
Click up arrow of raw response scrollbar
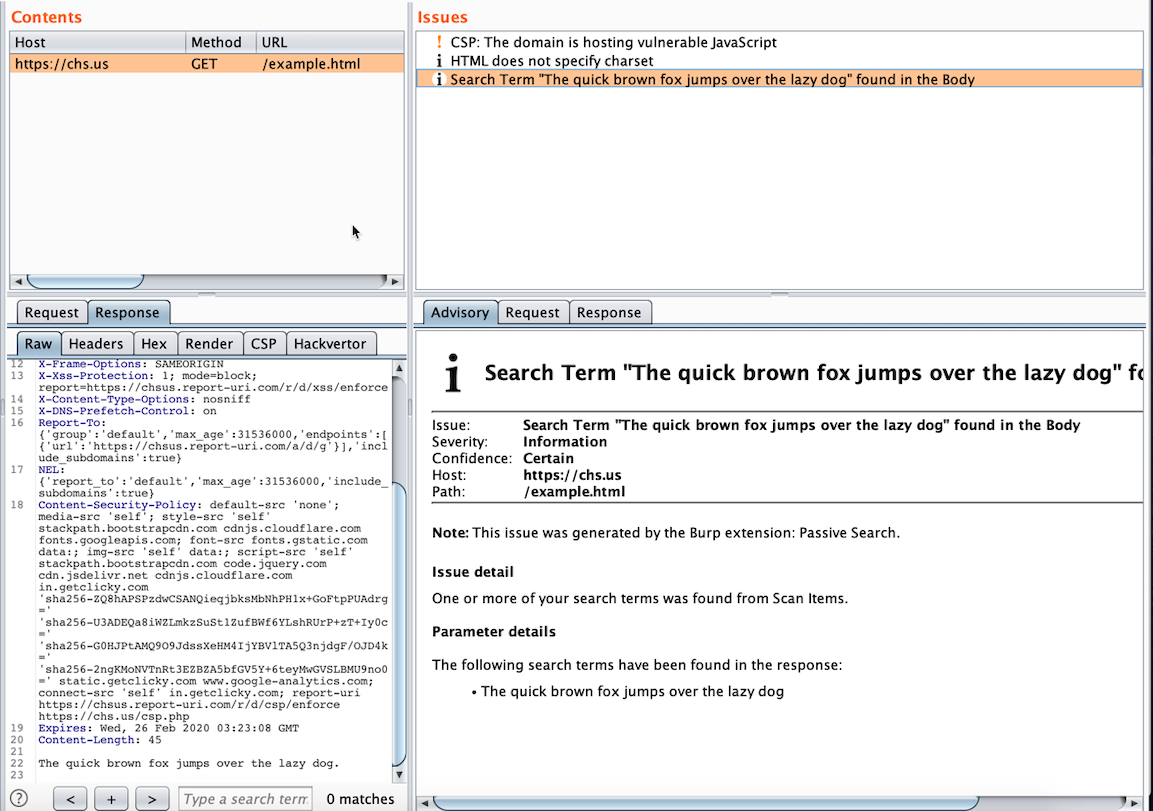coord(400,368)
